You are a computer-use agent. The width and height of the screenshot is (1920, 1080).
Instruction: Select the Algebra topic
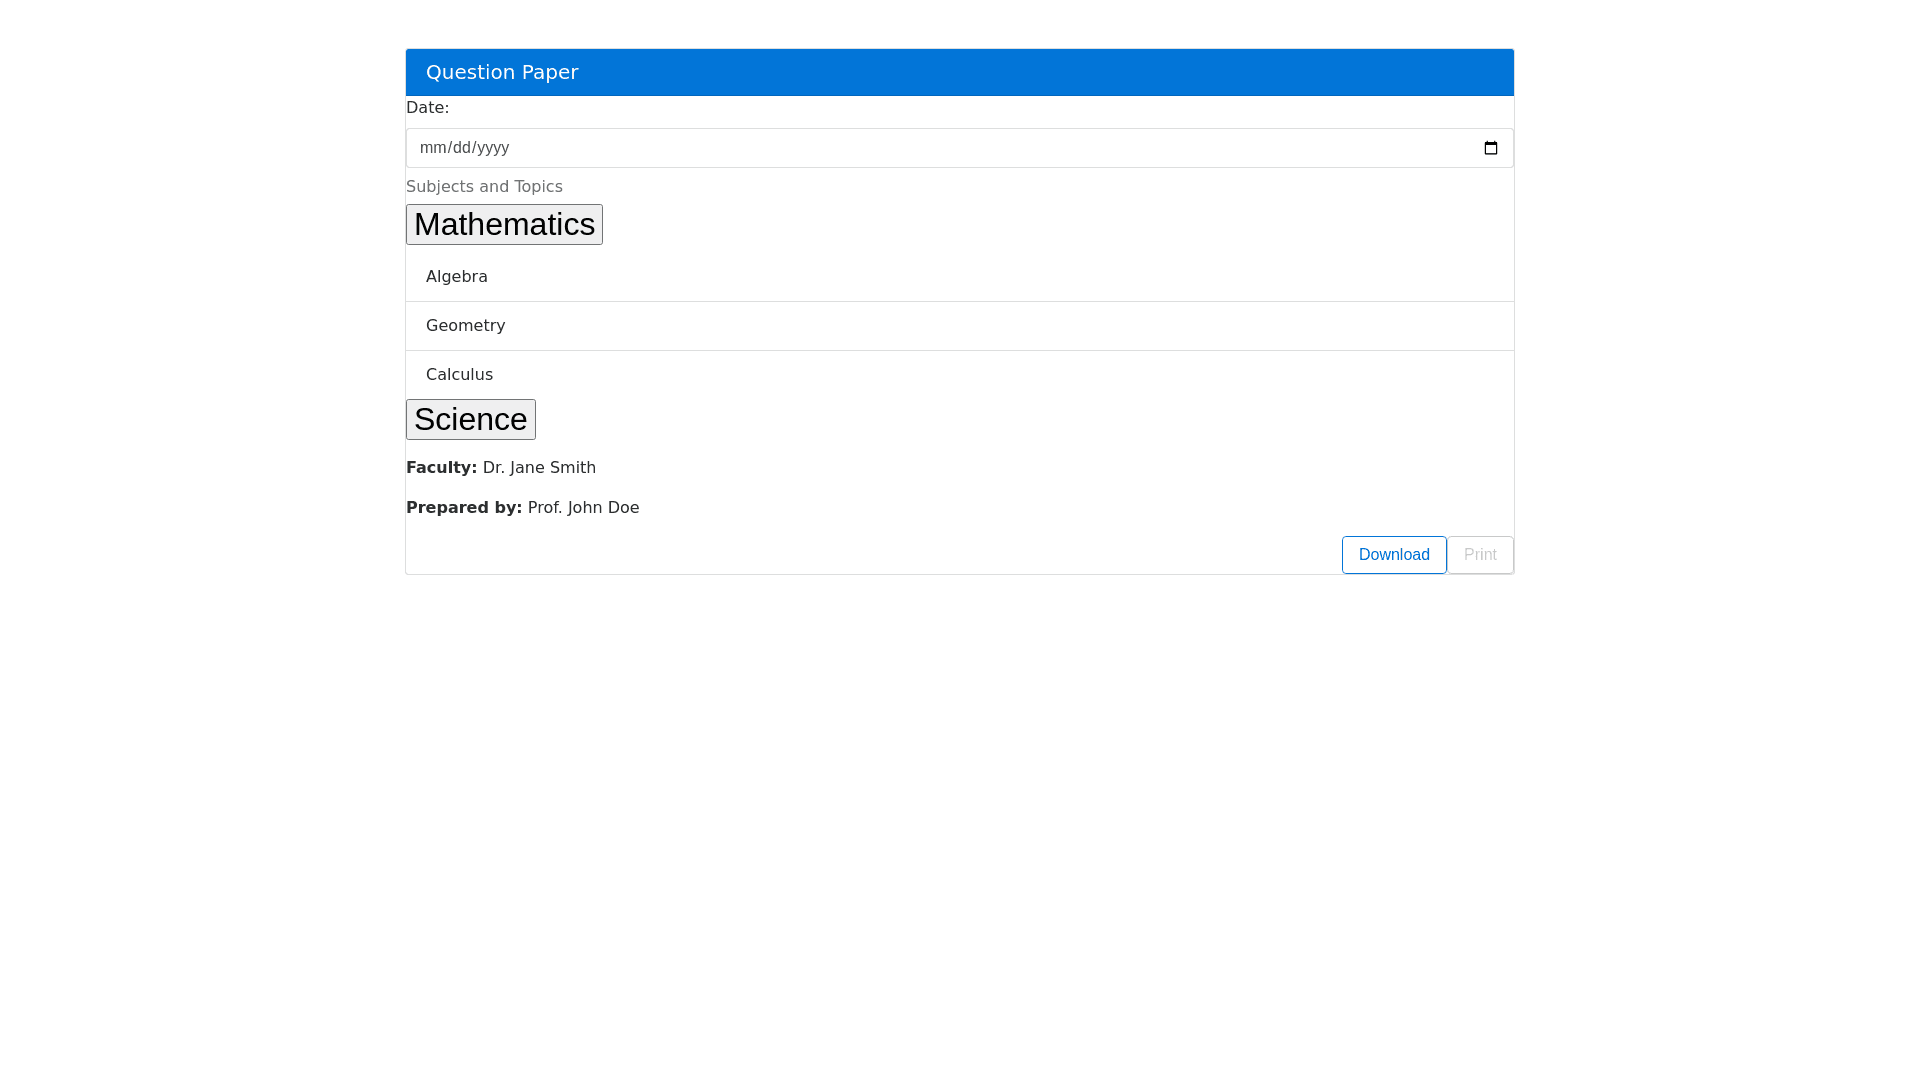[457, 277]
